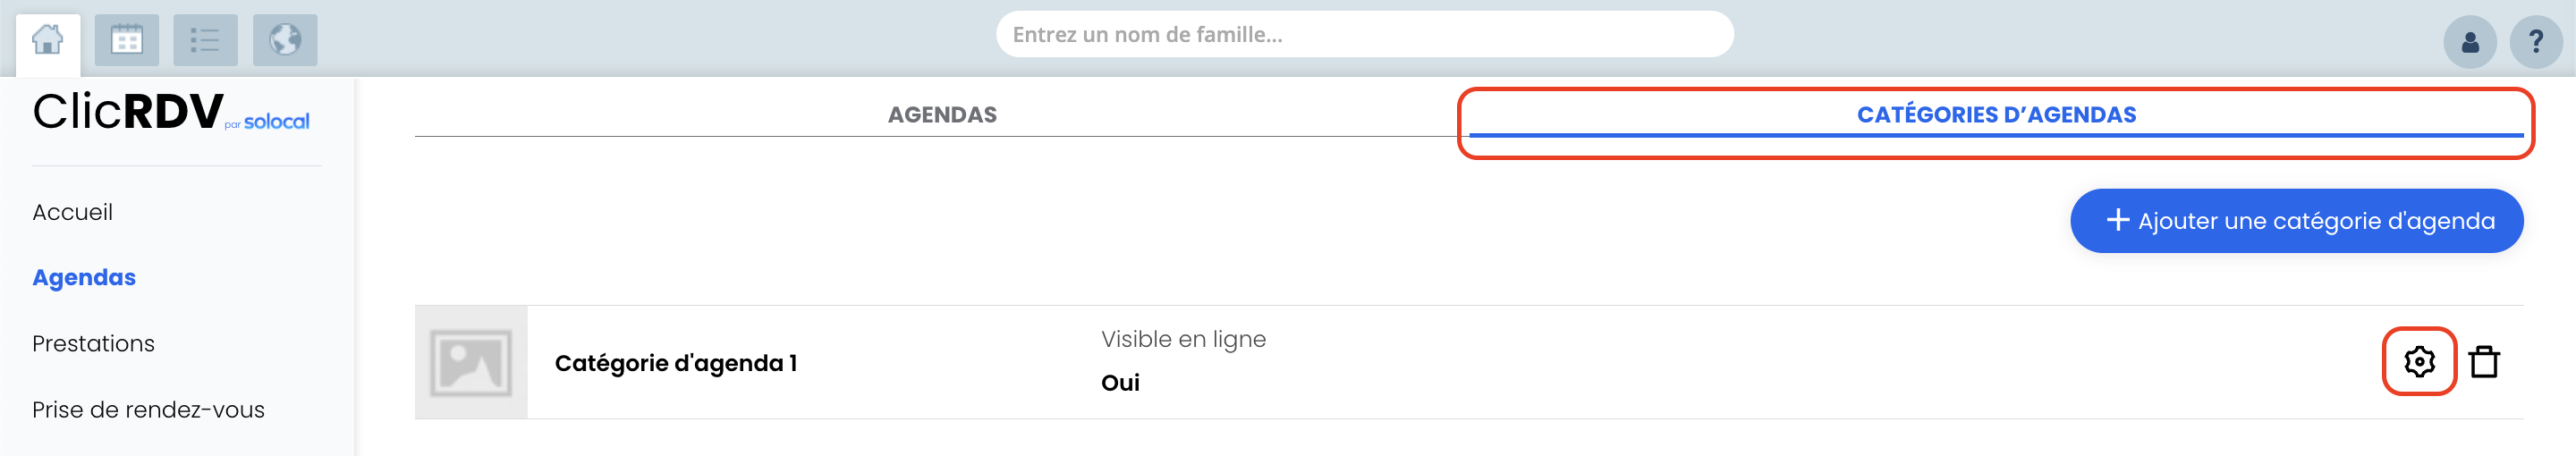The width and height of the screenshot is (2576, 456).
Task: Go to Accueil in the sidebar
Action: coord(72,212)
